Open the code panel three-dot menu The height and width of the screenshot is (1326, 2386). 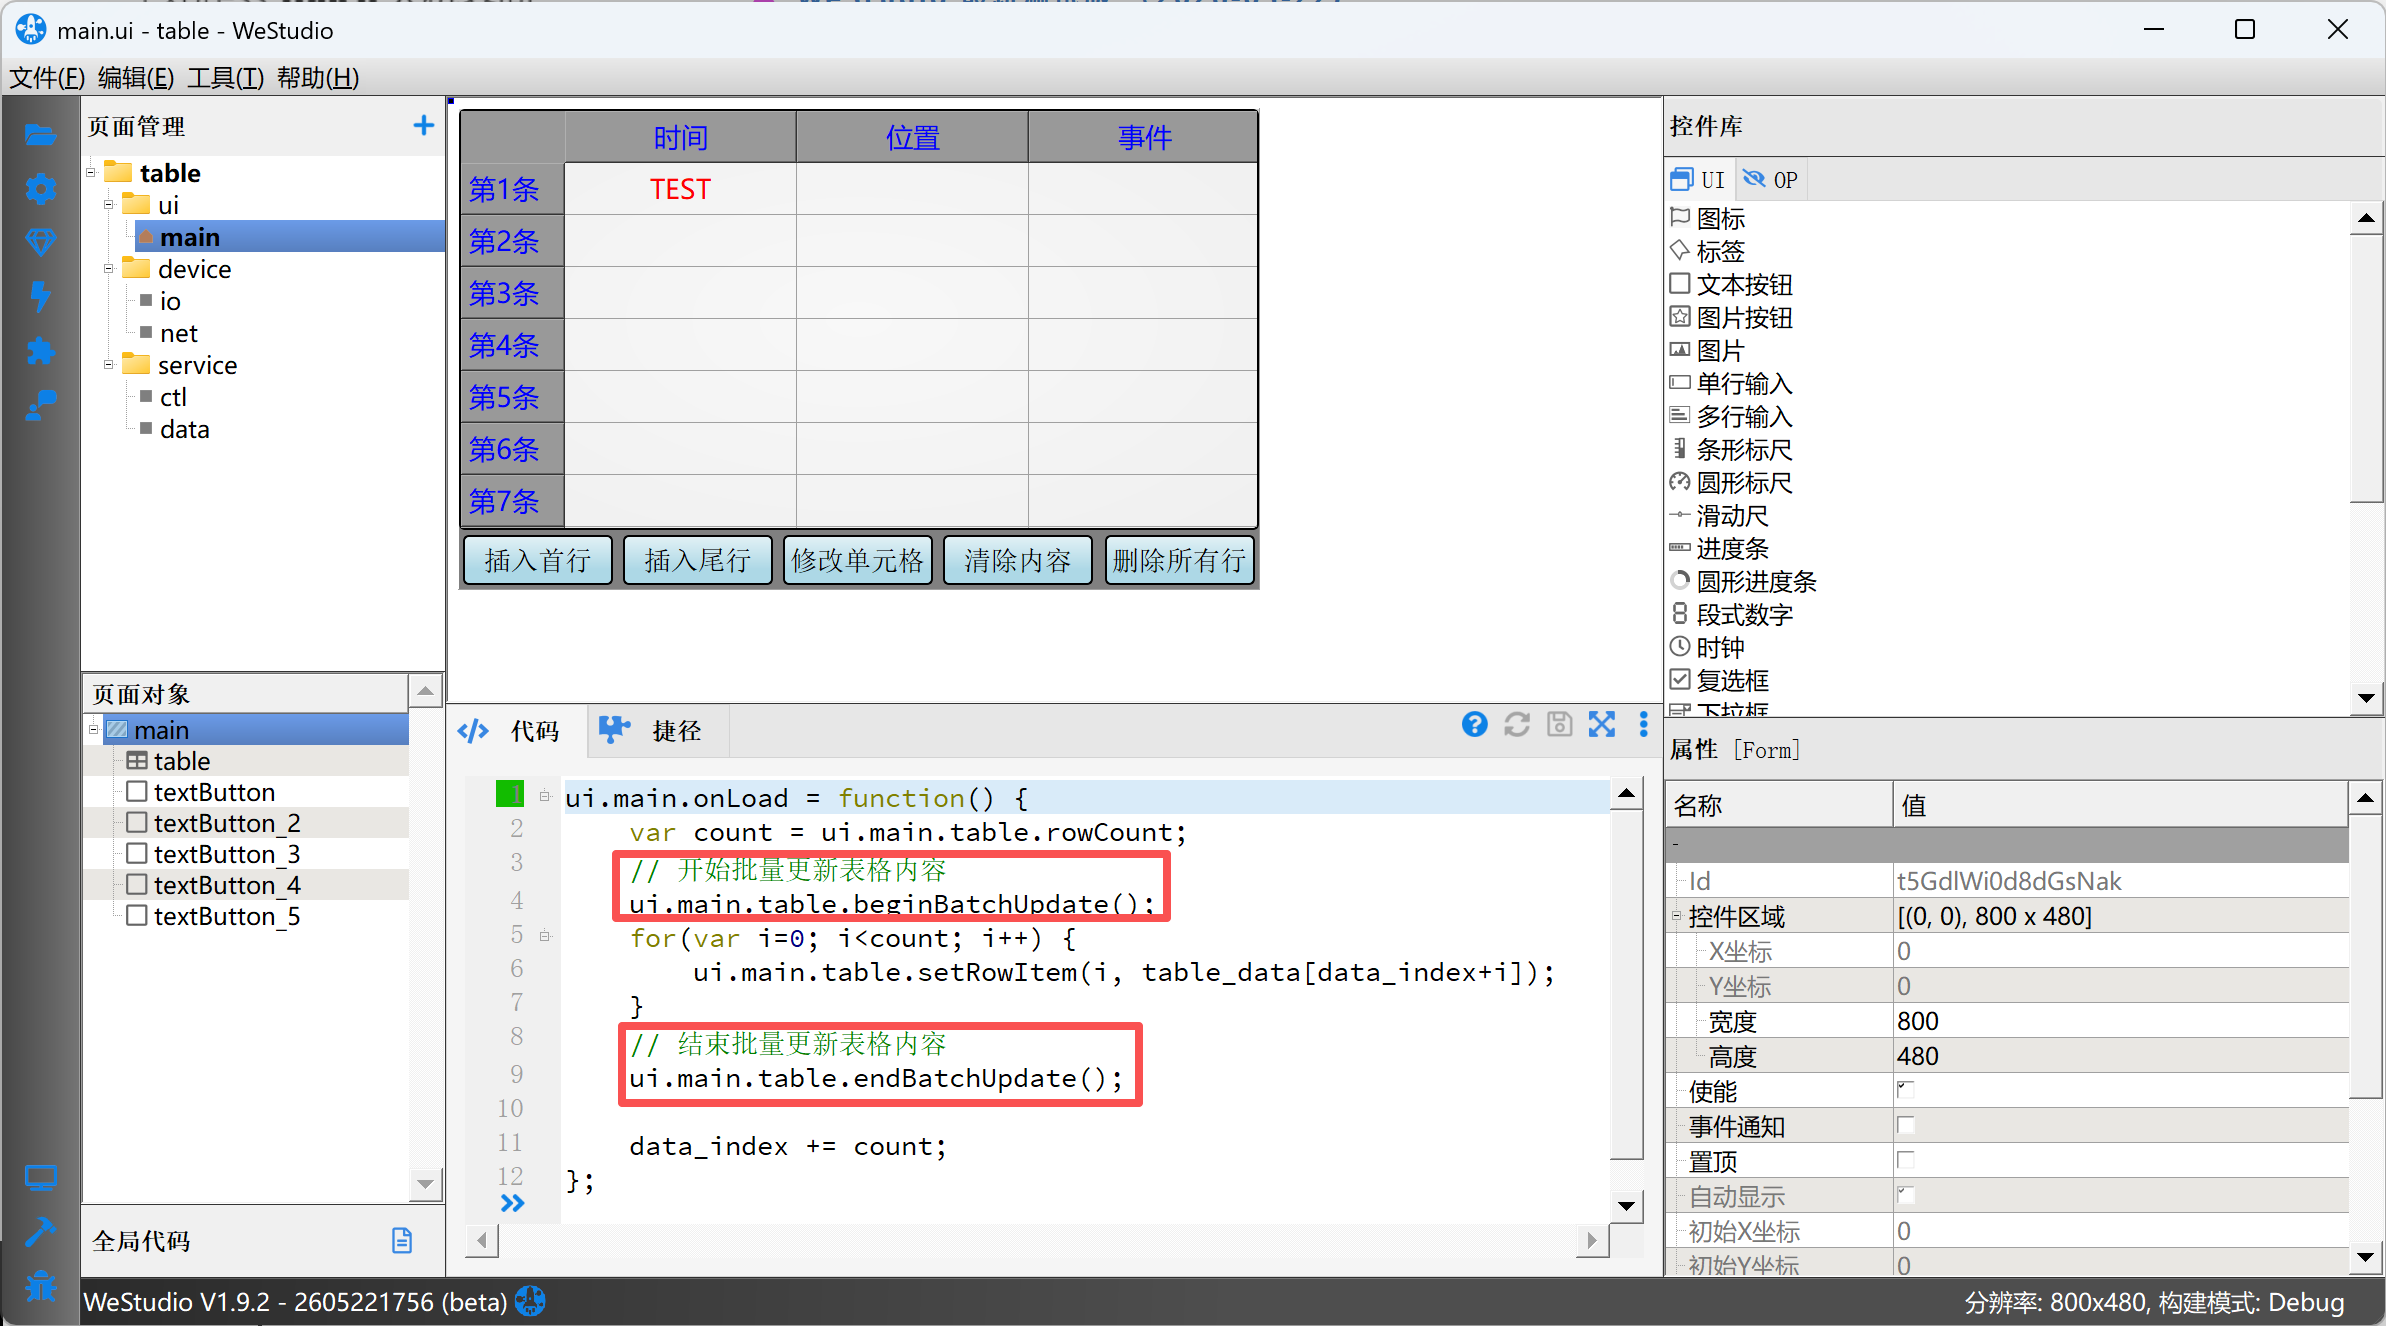[x=1643, y=725]
